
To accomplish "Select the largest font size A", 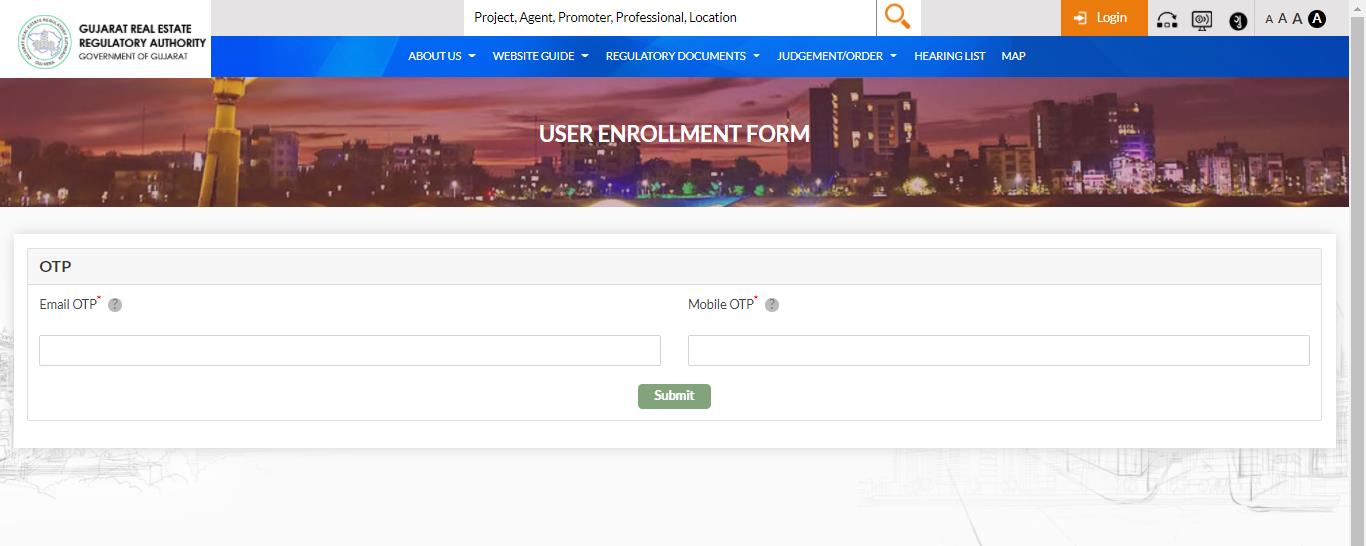I will pyautogui.click(x=1297, y=18).
